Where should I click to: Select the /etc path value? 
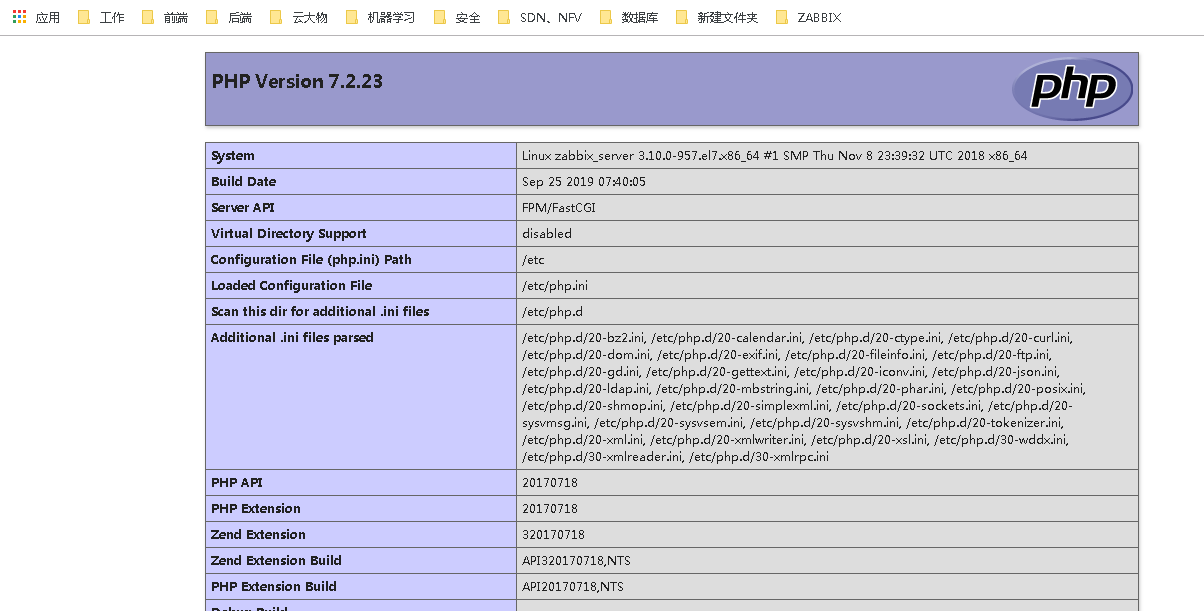click(533, 260)
